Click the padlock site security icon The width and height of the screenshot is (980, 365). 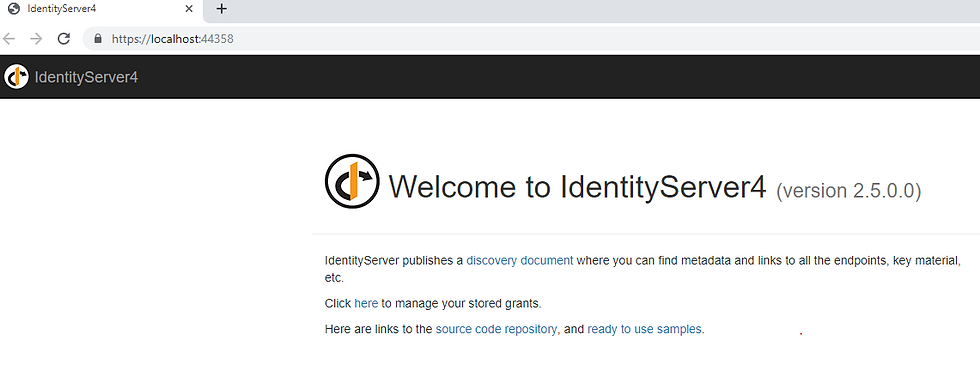click(98, 39)
